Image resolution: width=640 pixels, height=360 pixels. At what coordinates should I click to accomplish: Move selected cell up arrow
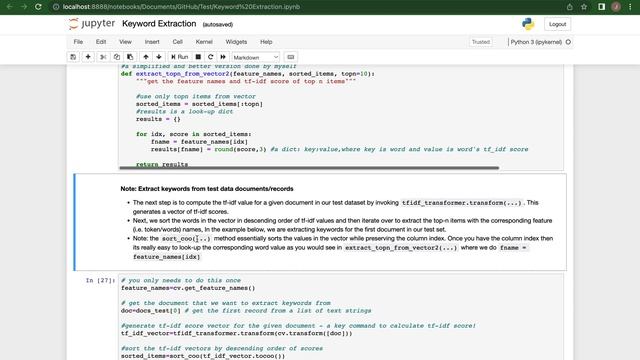pos(146,57)
